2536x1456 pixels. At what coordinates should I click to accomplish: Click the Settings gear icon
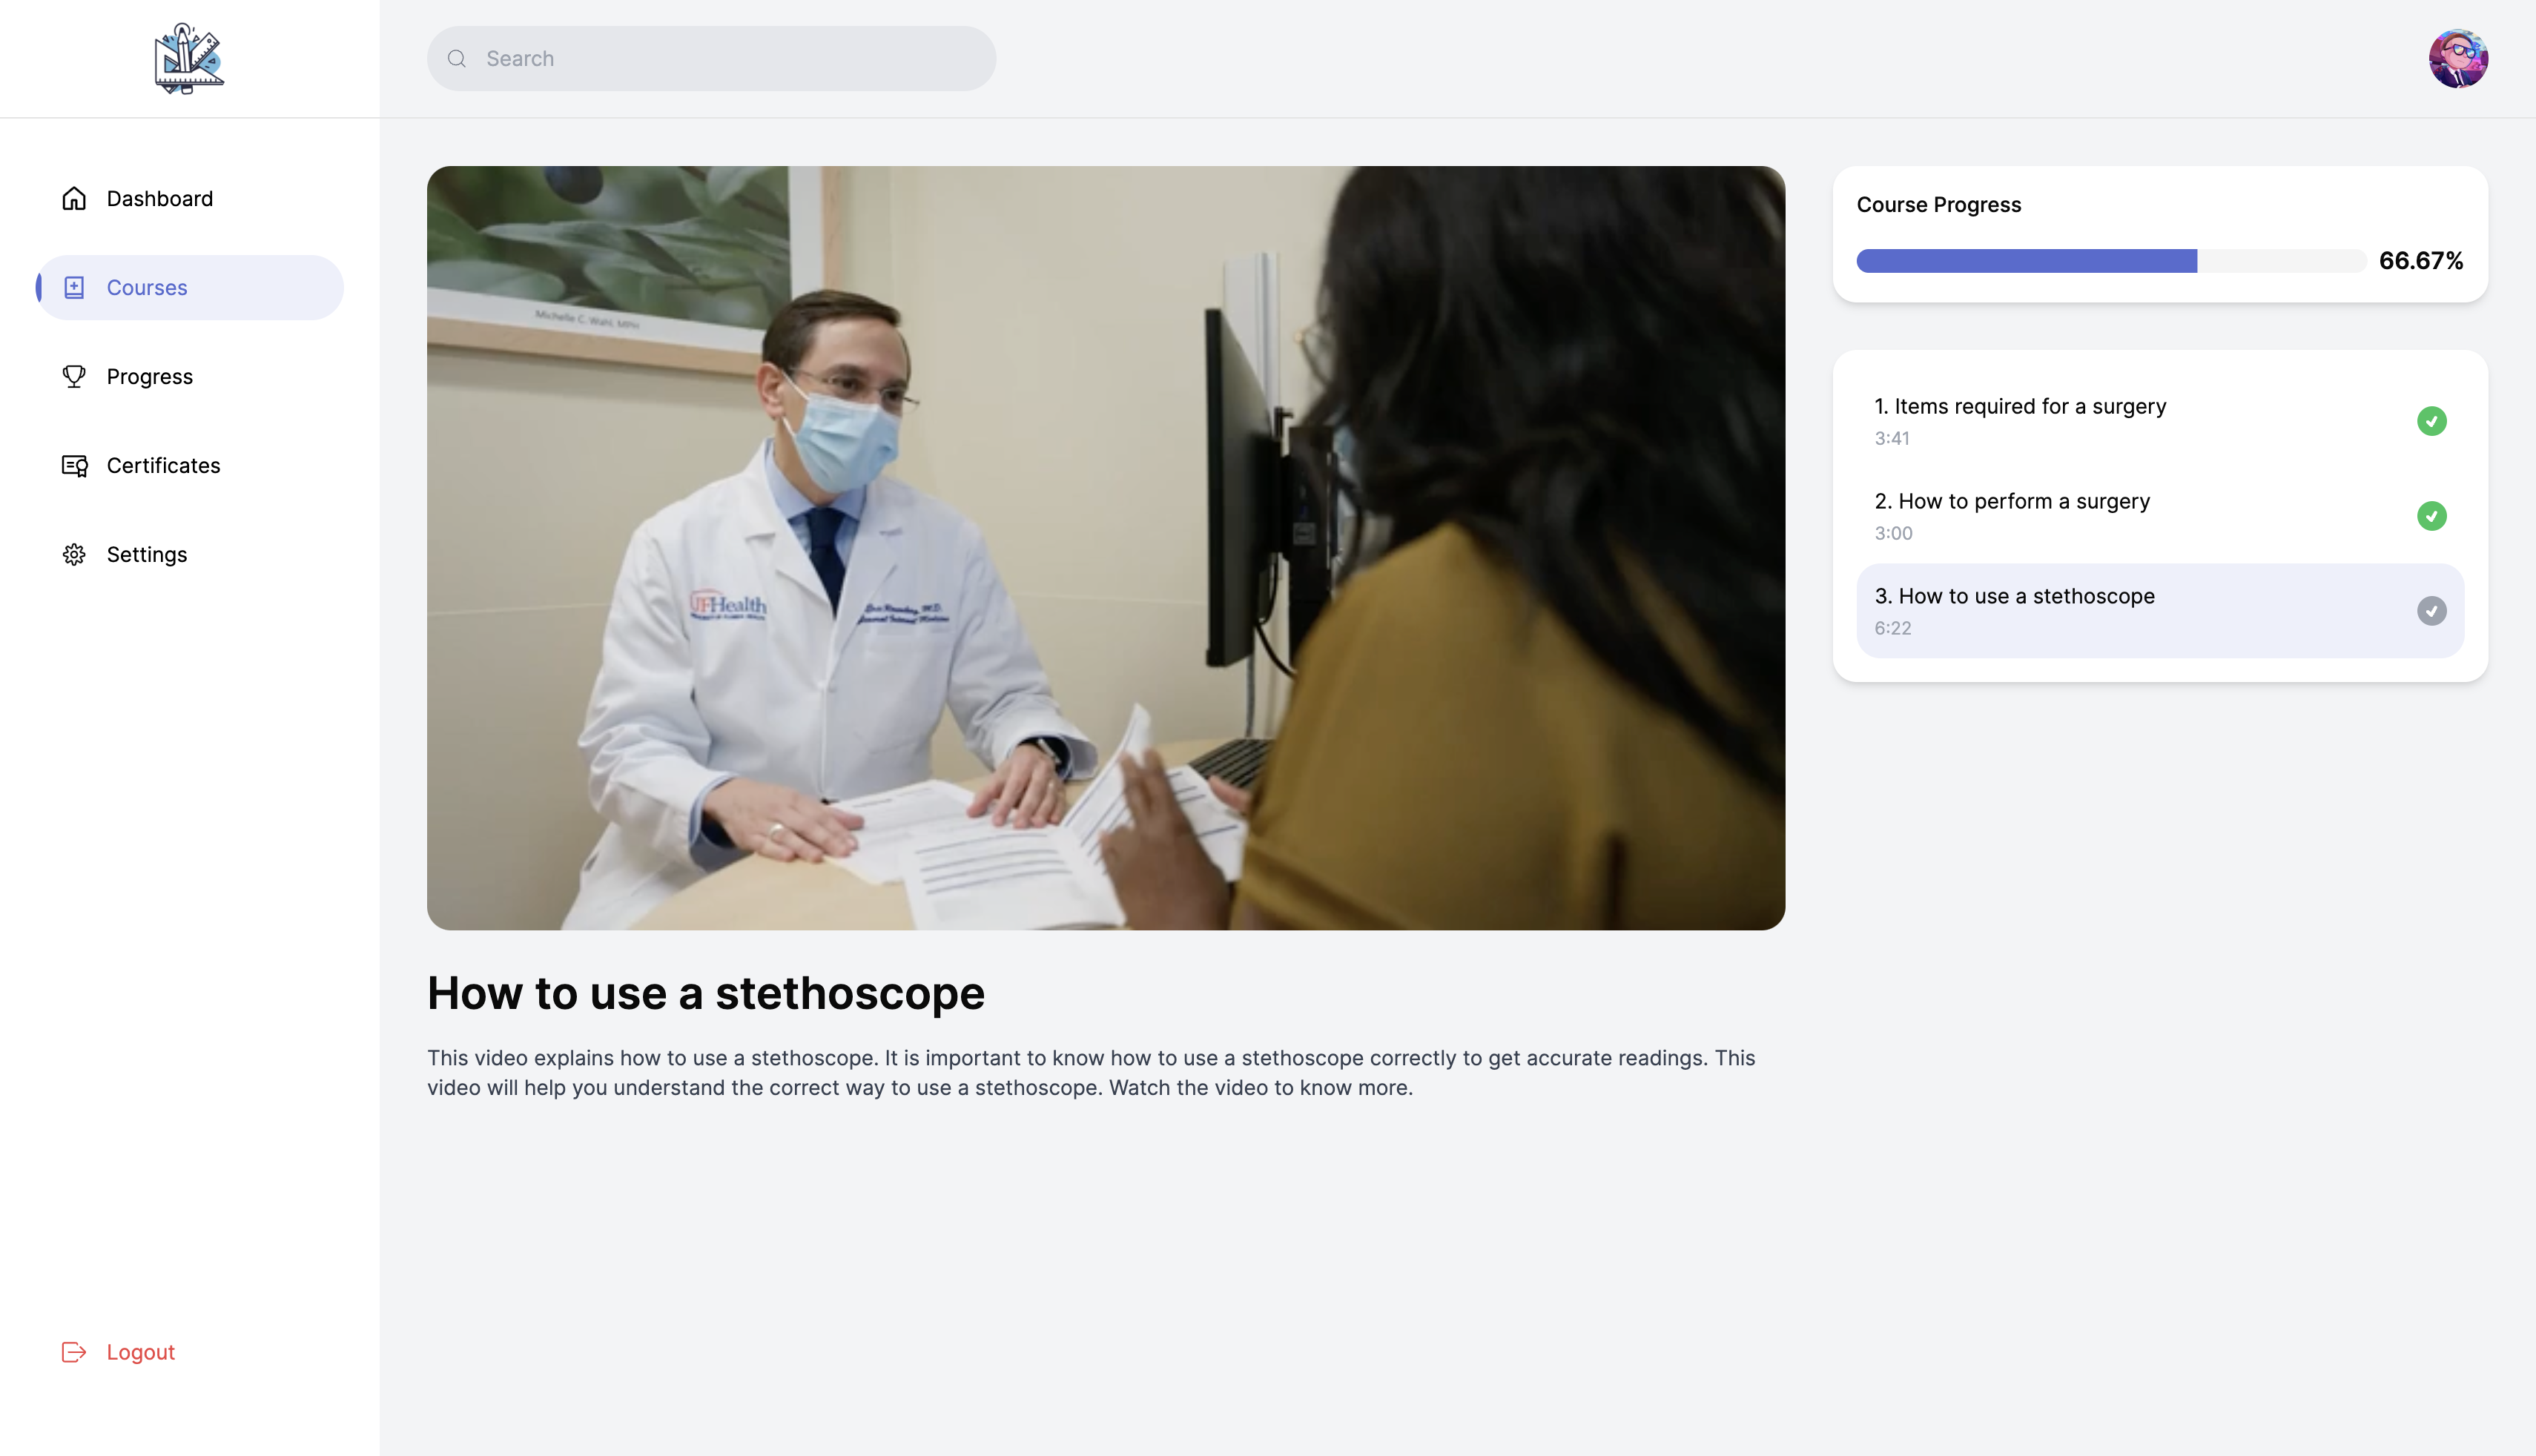[74, 555]
